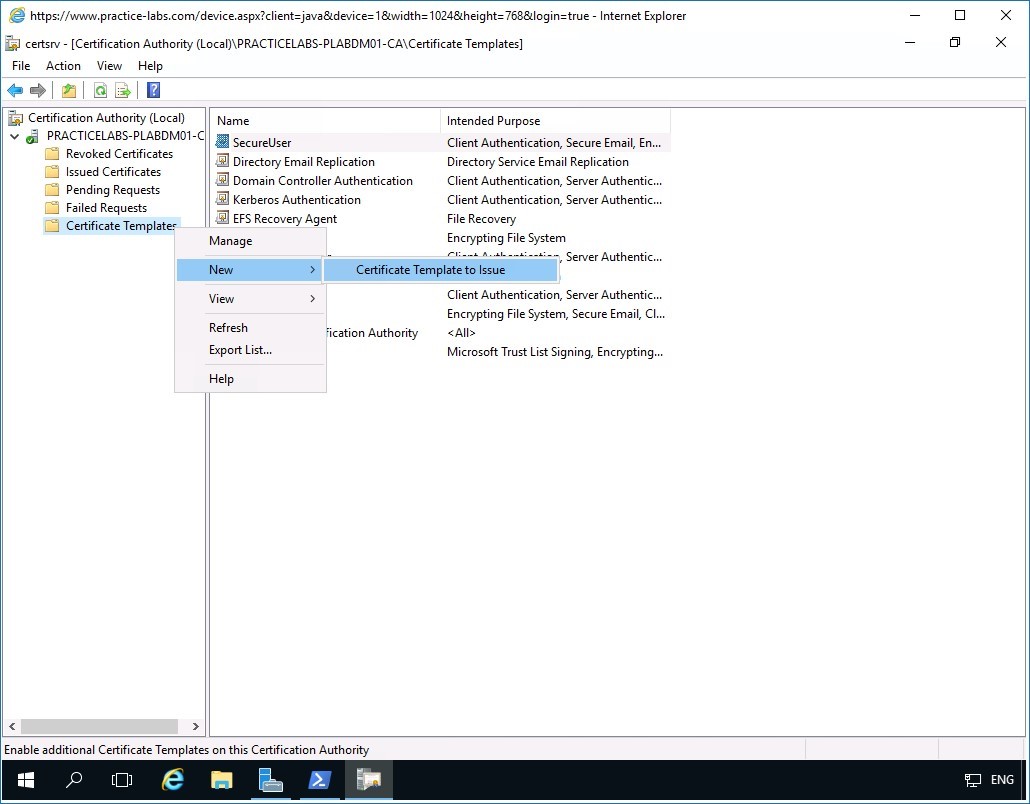This screenshot has height=804, width=1030.
Task: Open the View menu in the menu bar
Action: pos(109,65)
